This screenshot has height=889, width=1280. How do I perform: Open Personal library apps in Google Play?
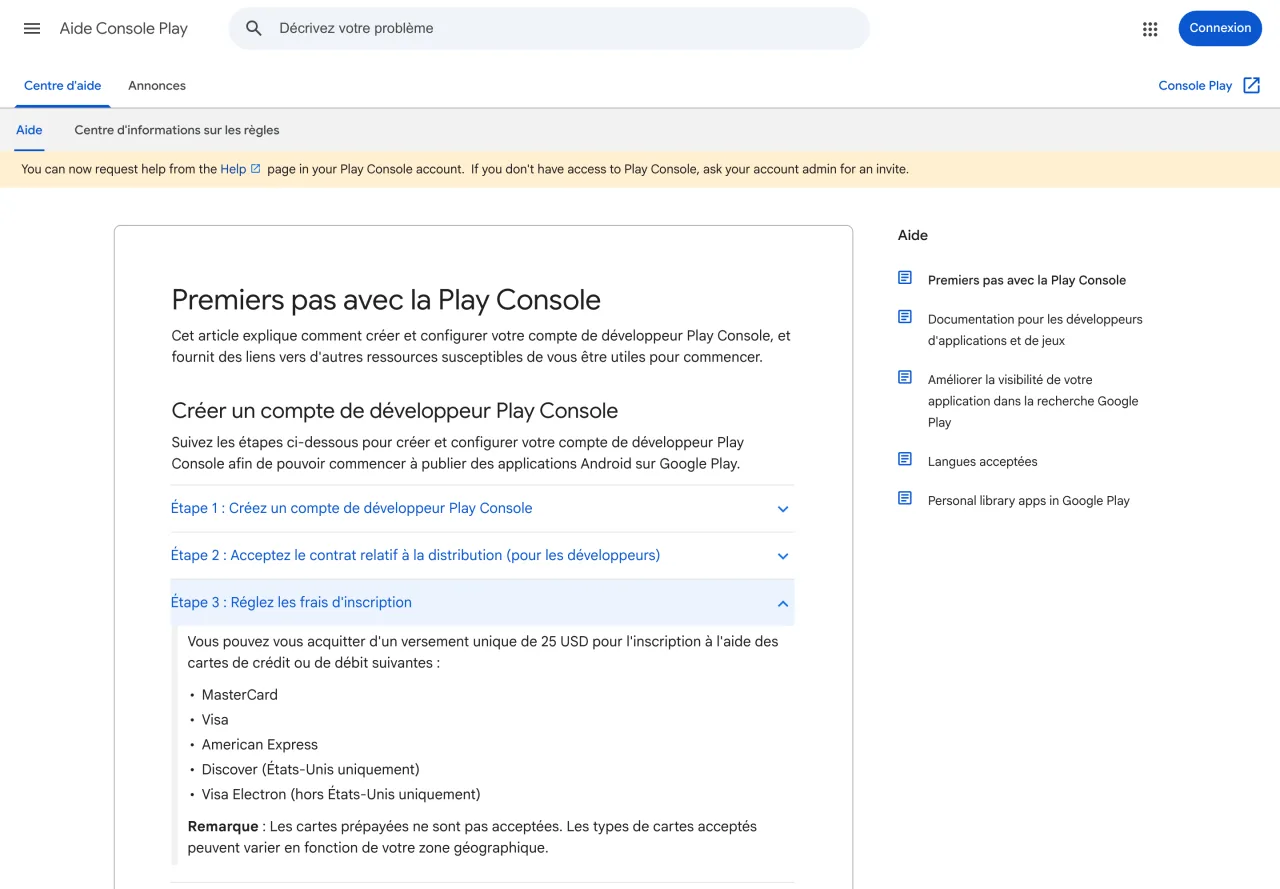pos(1029,500)
